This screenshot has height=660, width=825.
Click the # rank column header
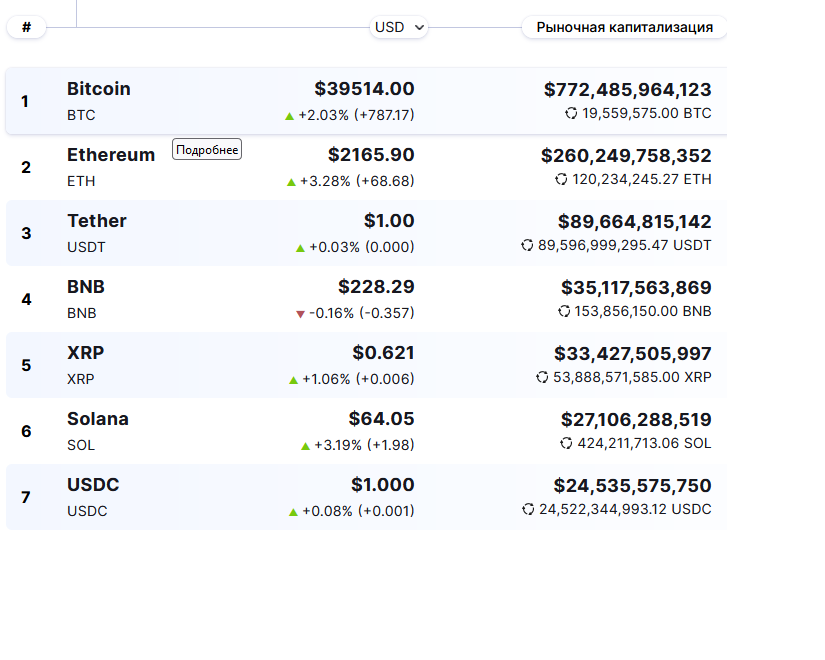26,28
